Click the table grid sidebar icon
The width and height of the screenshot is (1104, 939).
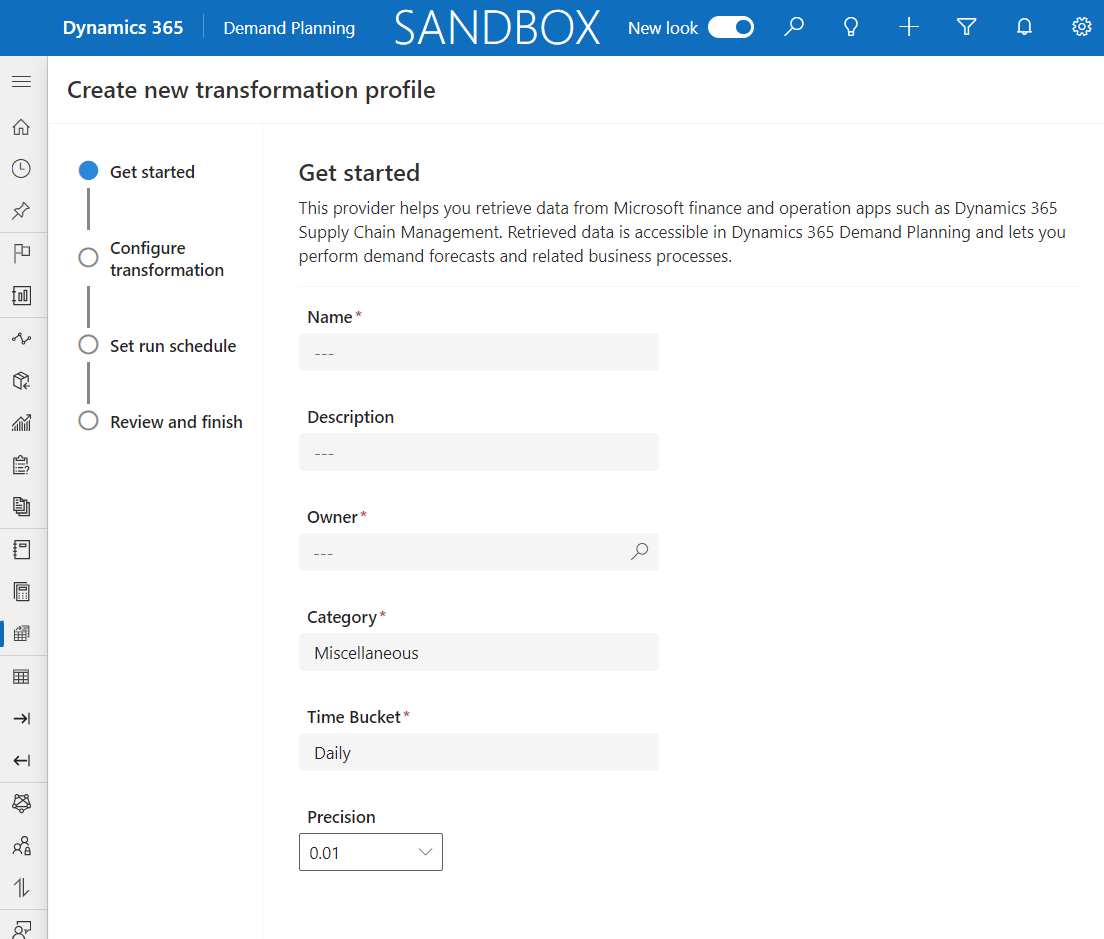(22, 677)
